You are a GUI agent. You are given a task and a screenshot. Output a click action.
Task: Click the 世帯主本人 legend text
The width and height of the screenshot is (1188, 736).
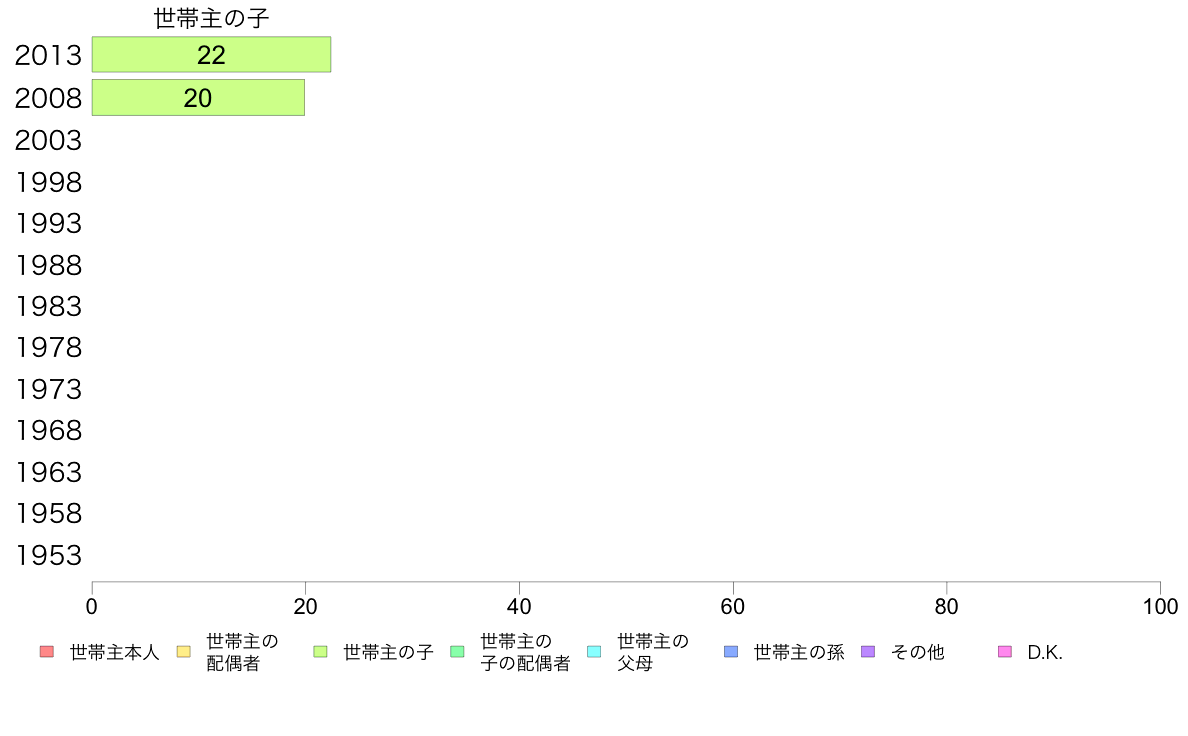(114, 652)
